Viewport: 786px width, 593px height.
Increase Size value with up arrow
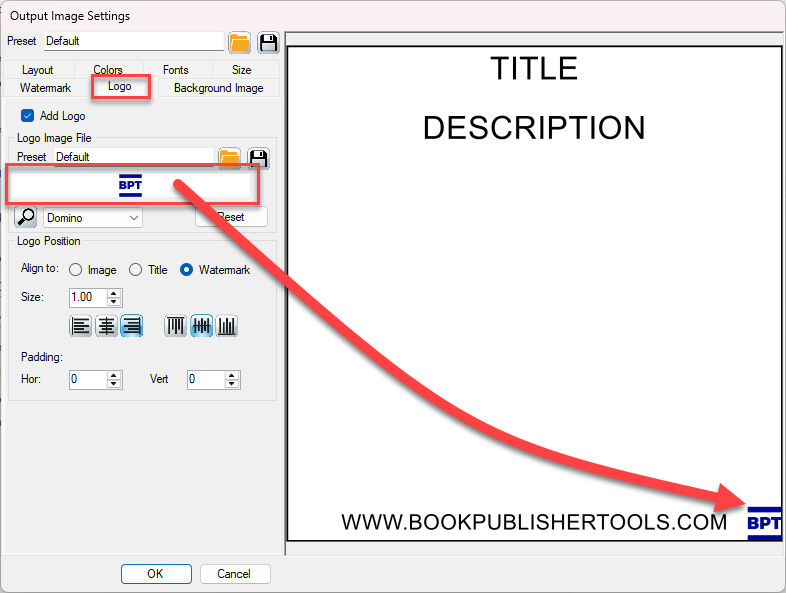[114, 293]
